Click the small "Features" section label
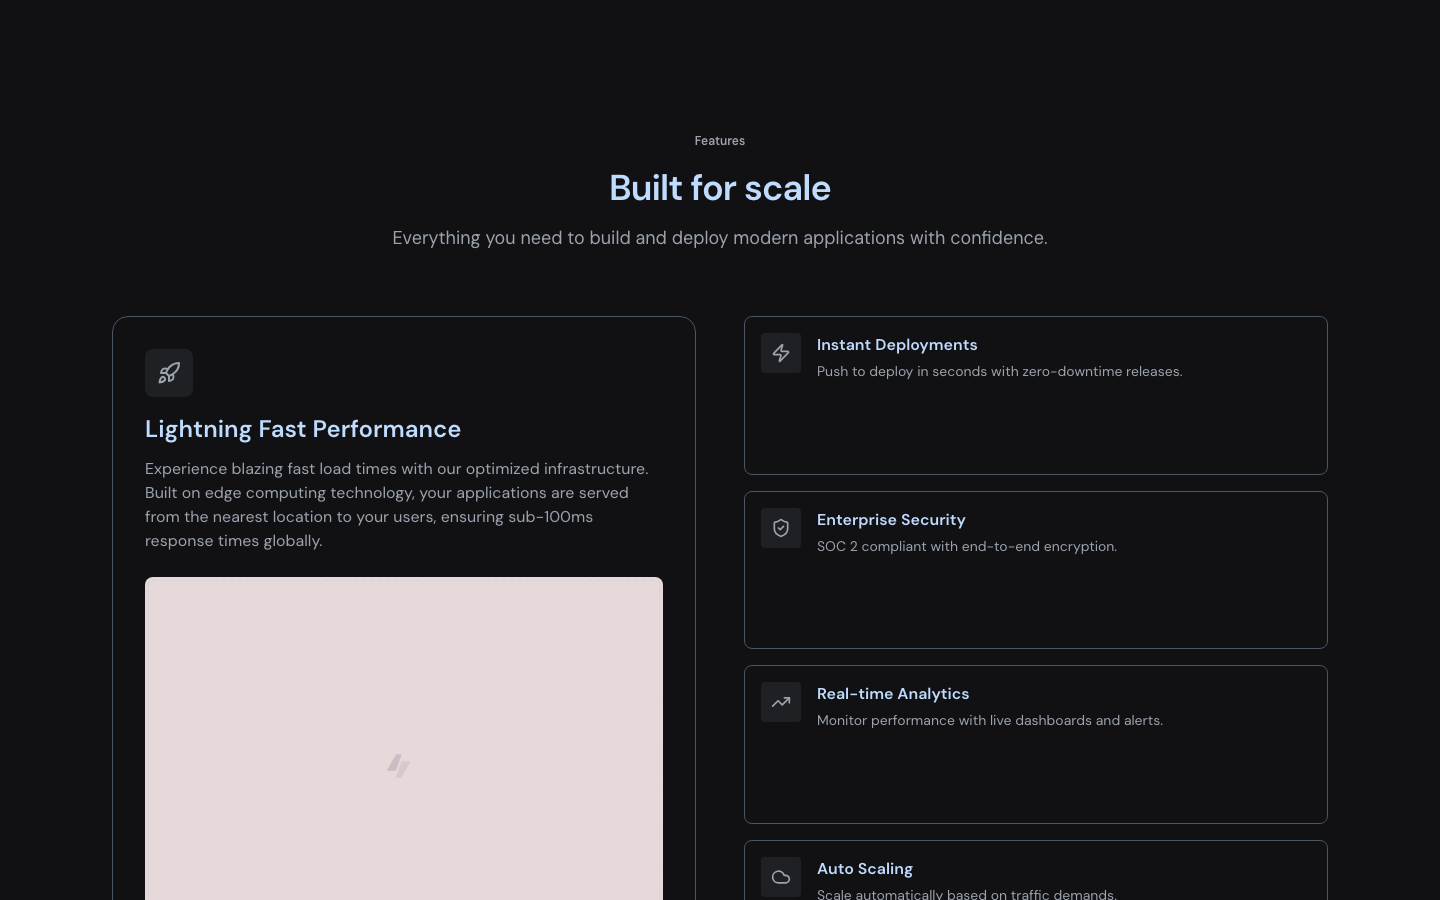The image size is (1440, 900). pos(720,141)
